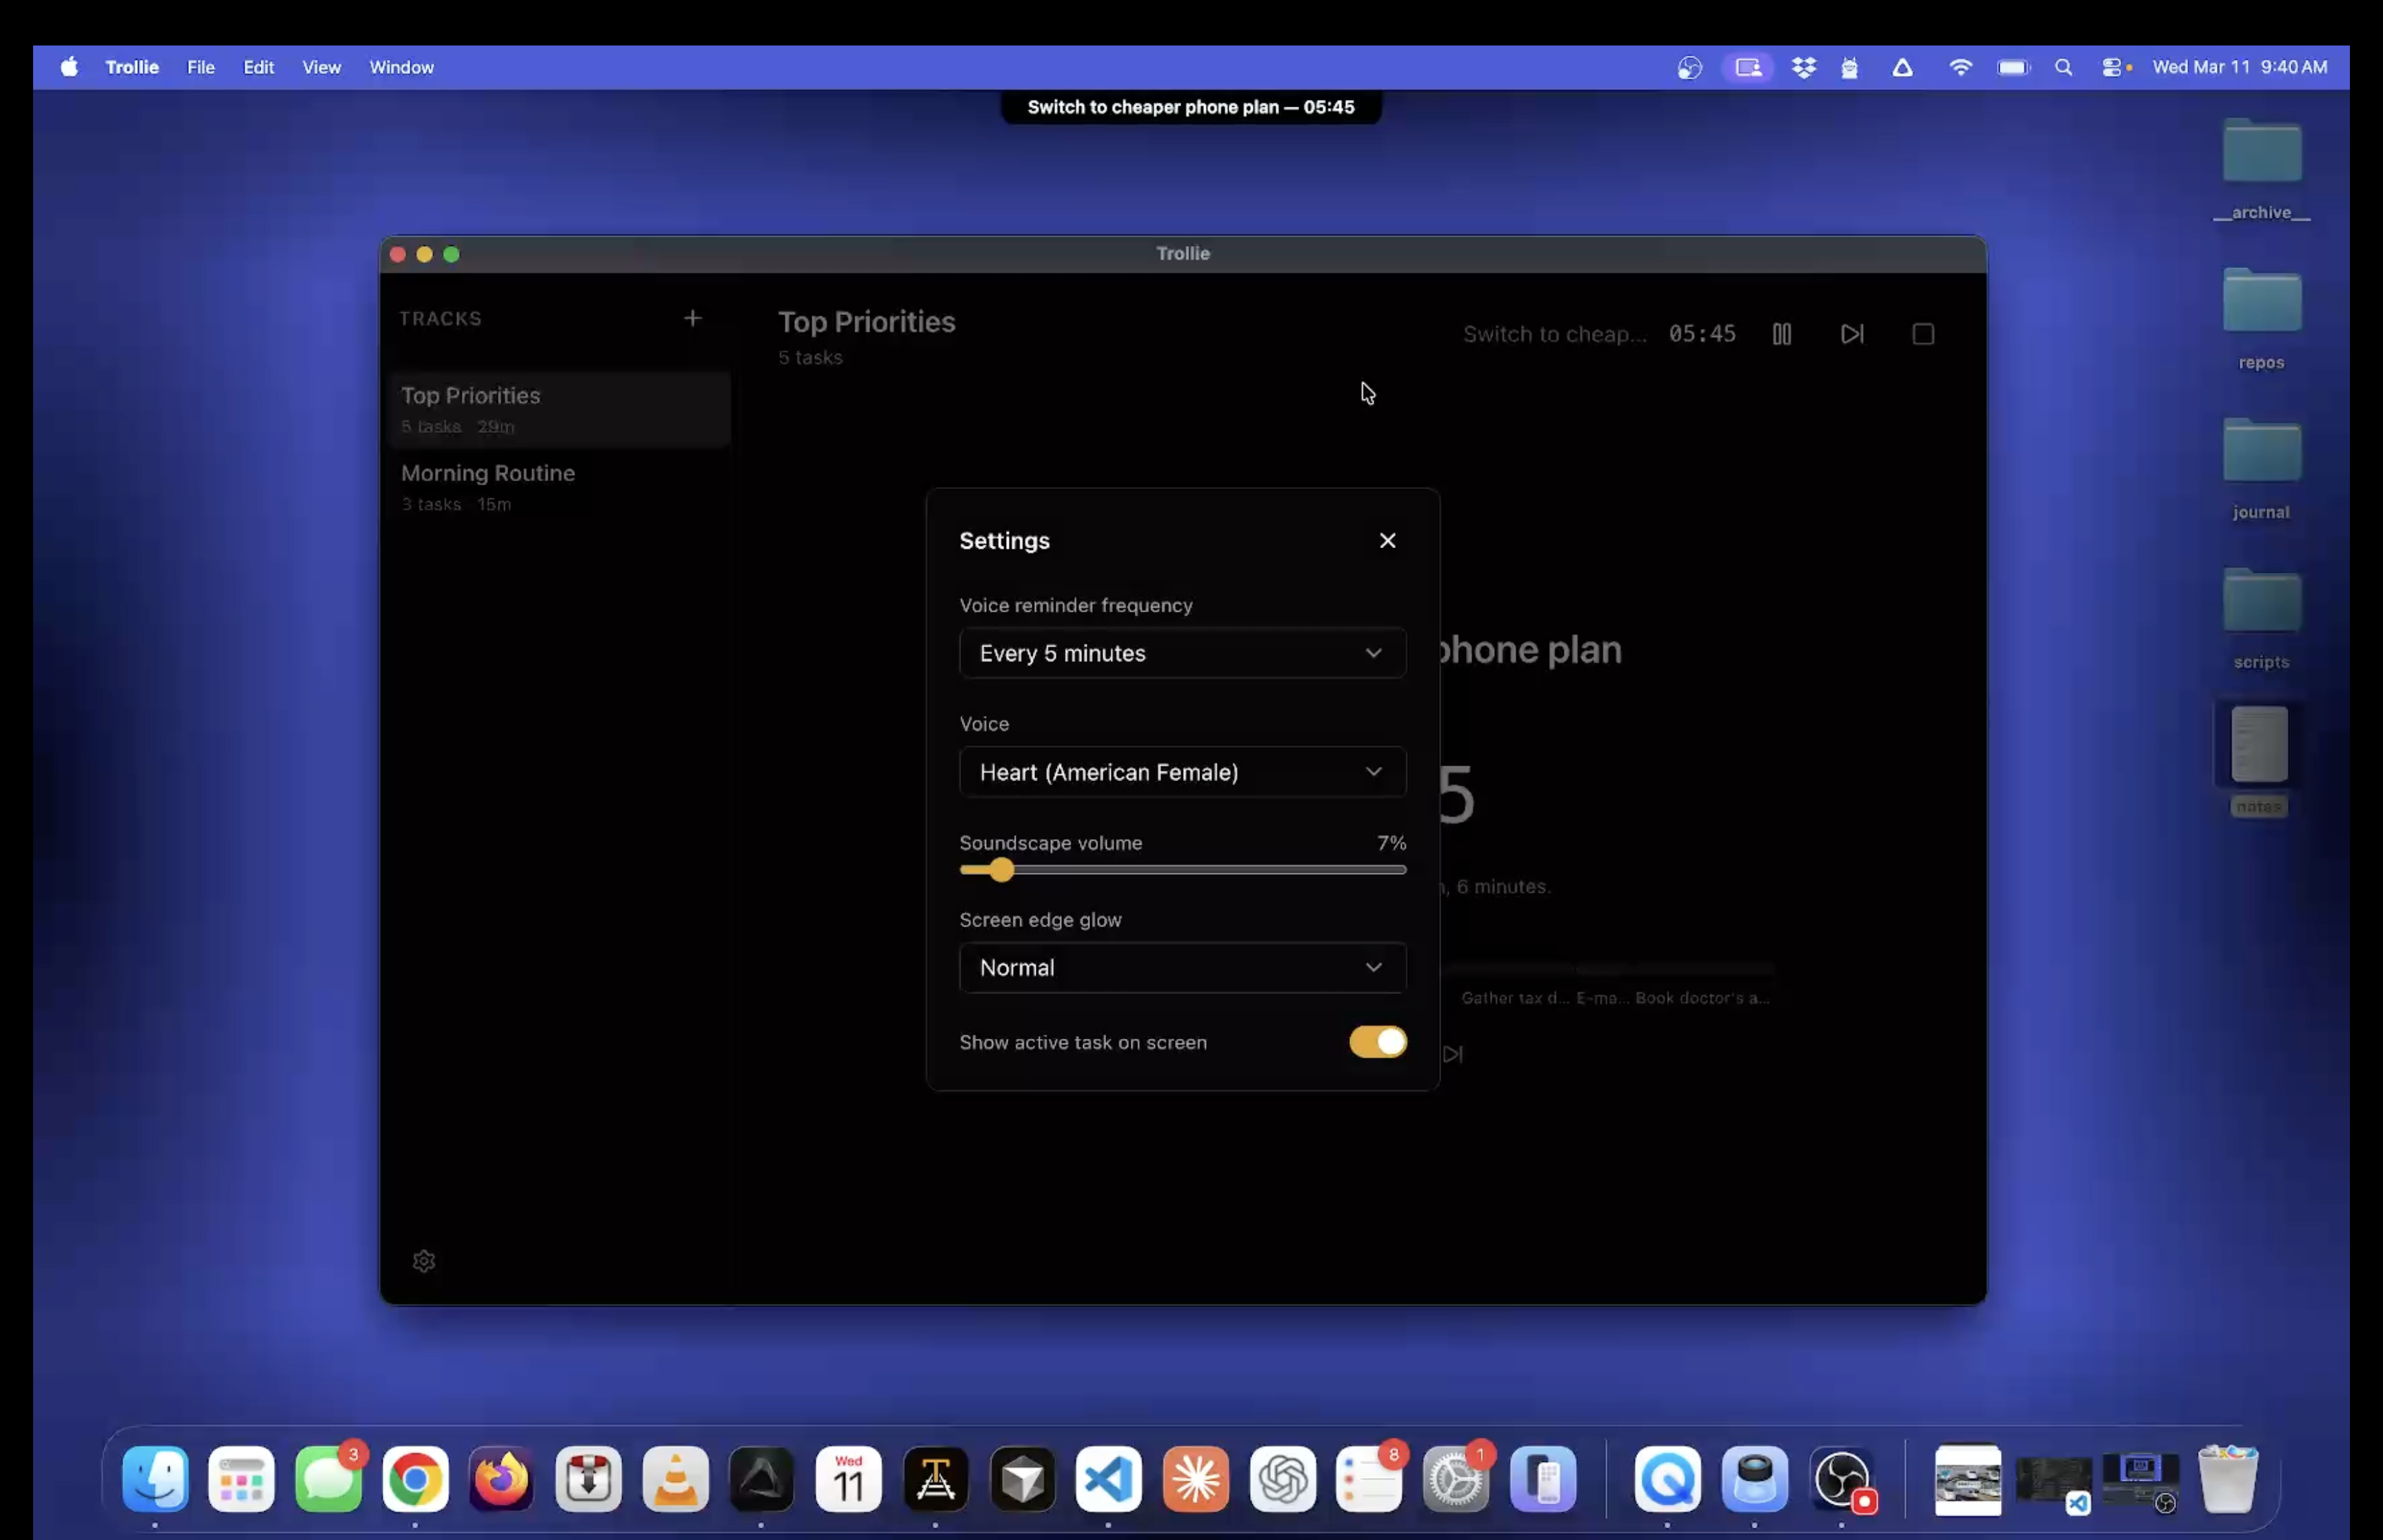The width and height of the screenshot is (2383, 1540).
Task: Click the Soundscape volume slider handle
Action: pos(1001,870)
